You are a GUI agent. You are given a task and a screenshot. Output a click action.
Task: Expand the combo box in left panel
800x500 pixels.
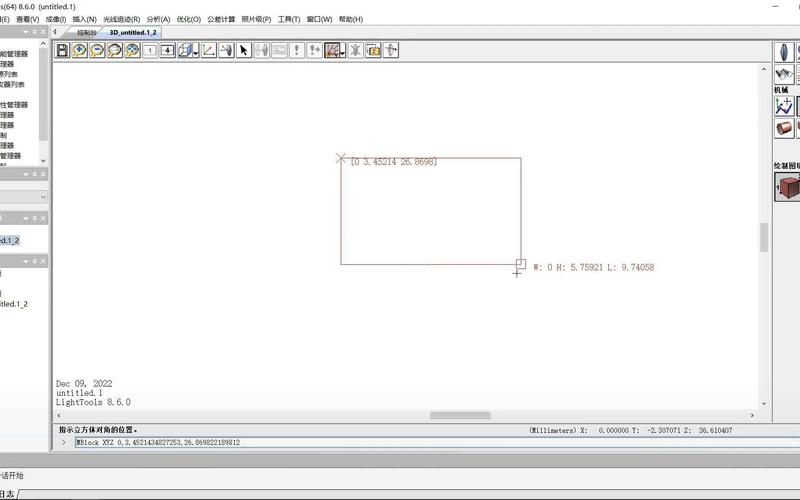(43, 197)
